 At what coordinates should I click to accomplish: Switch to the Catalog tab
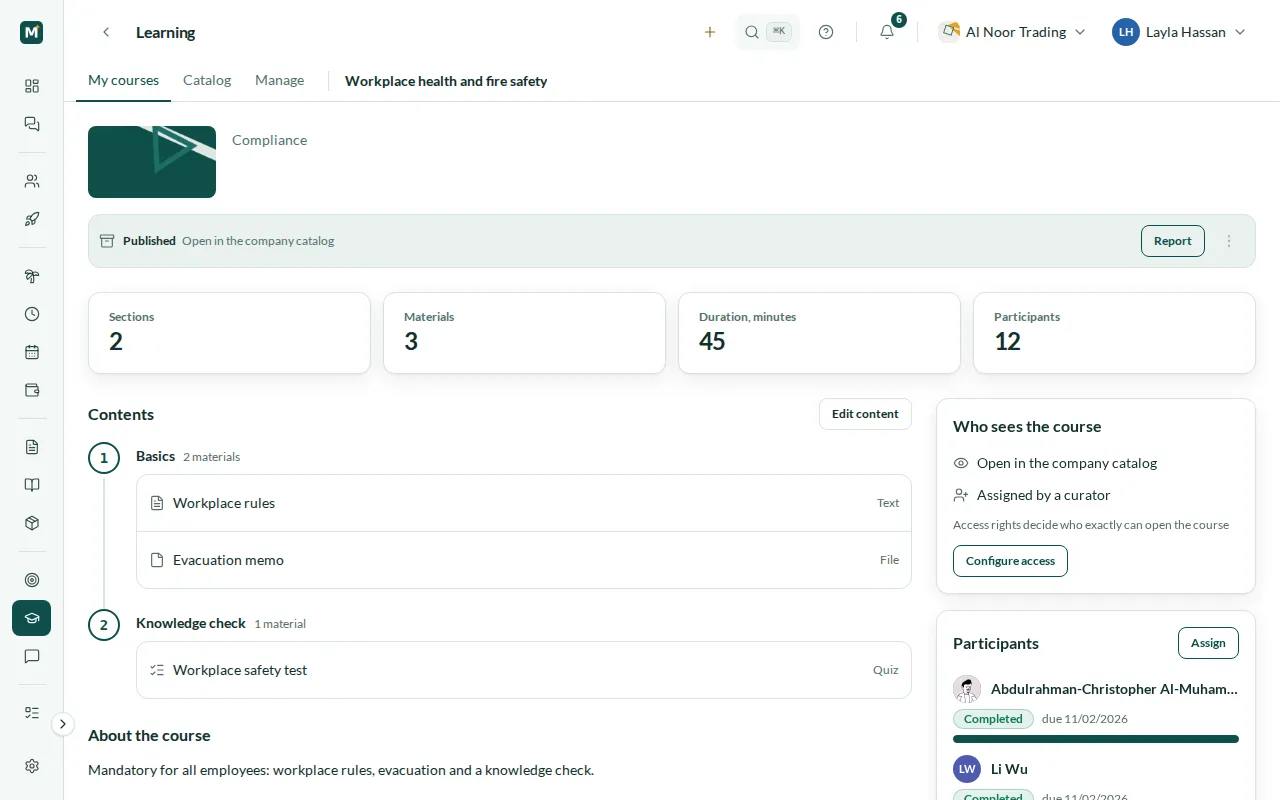click(207, 80)
